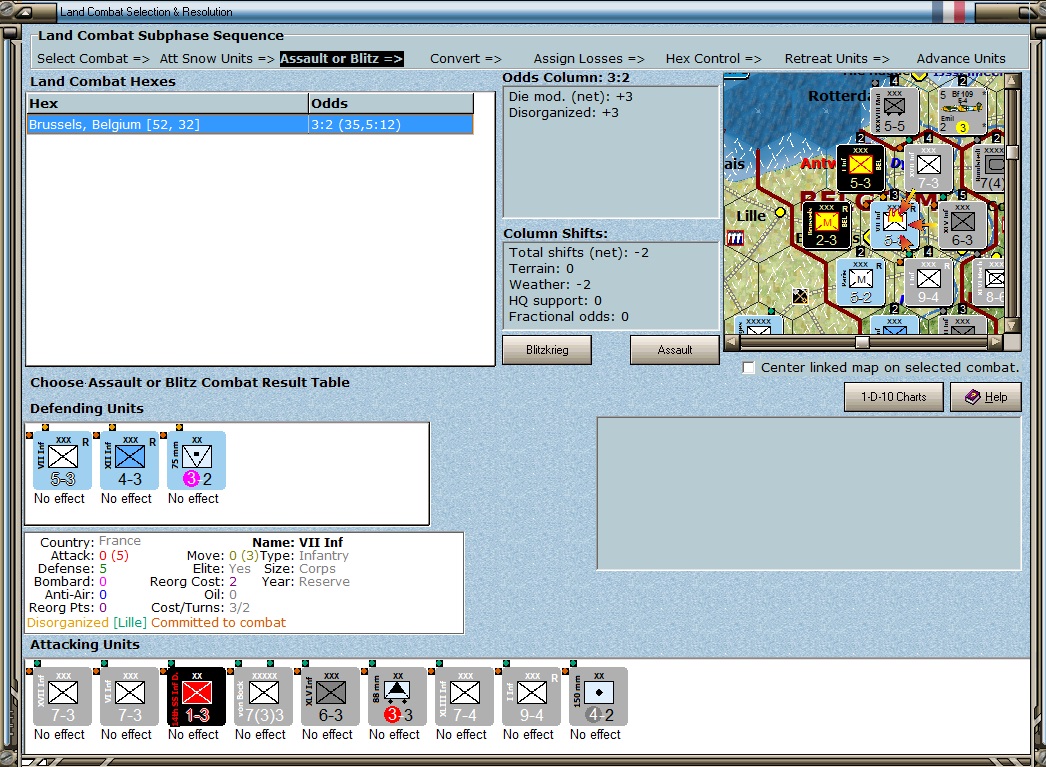Click the Weather: -2 column shift line

click(x=550, y=285)
